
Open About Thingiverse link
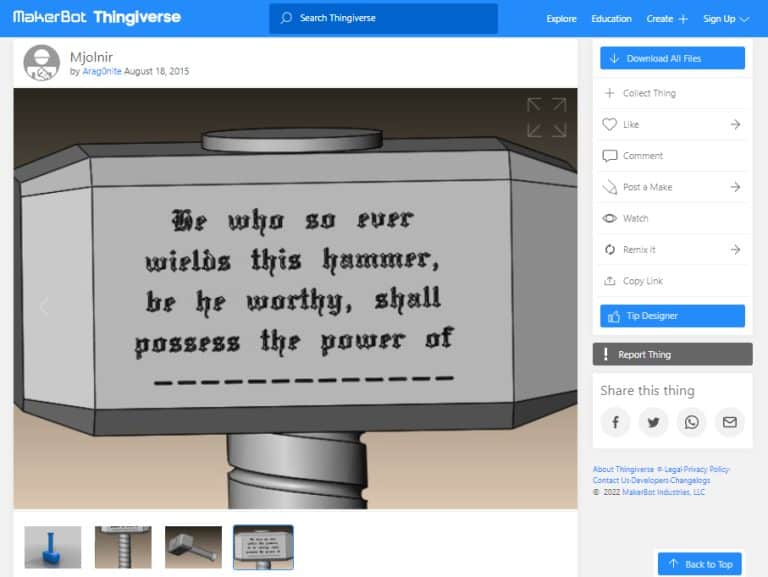click(623, 469)
